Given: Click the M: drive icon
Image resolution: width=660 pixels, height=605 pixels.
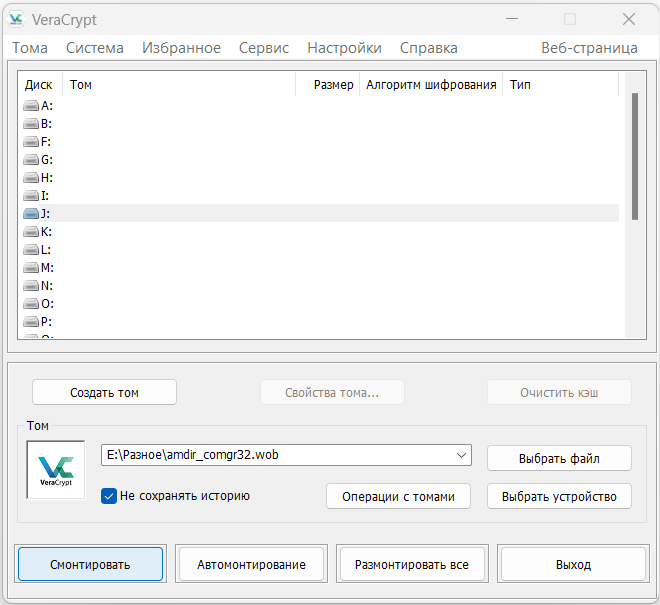Looking at the screenshot, I should click(31, 268).
